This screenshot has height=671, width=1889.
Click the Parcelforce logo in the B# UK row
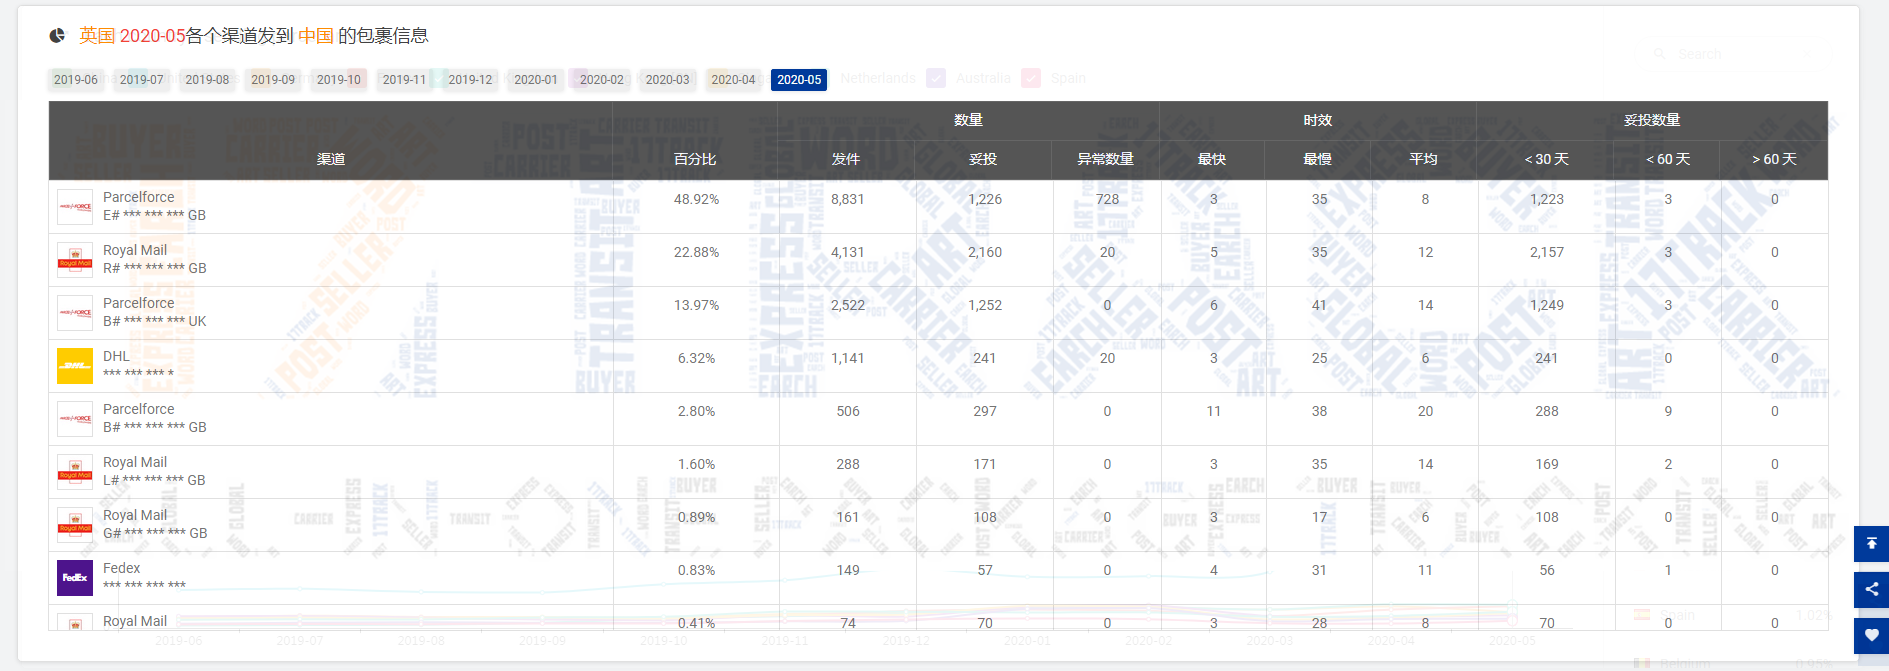pyautogui.click(x=75, y=313)
